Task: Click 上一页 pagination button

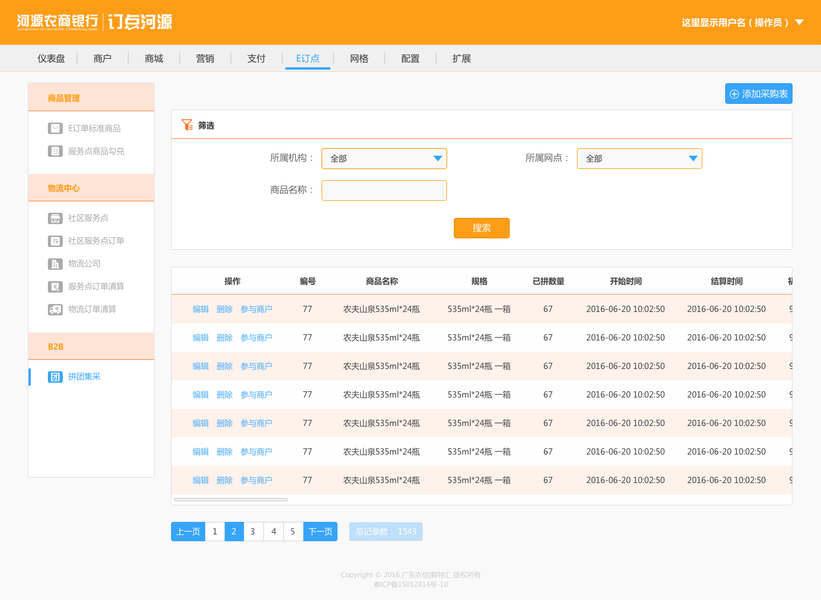Action: pos(188,531)
